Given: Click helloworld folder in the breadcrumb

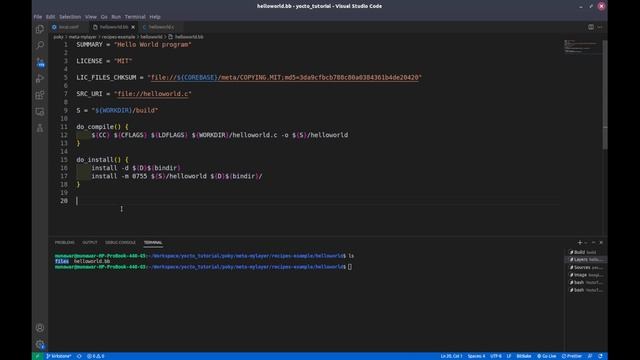Looking at the screenshot, I should (x=151, y=37).
